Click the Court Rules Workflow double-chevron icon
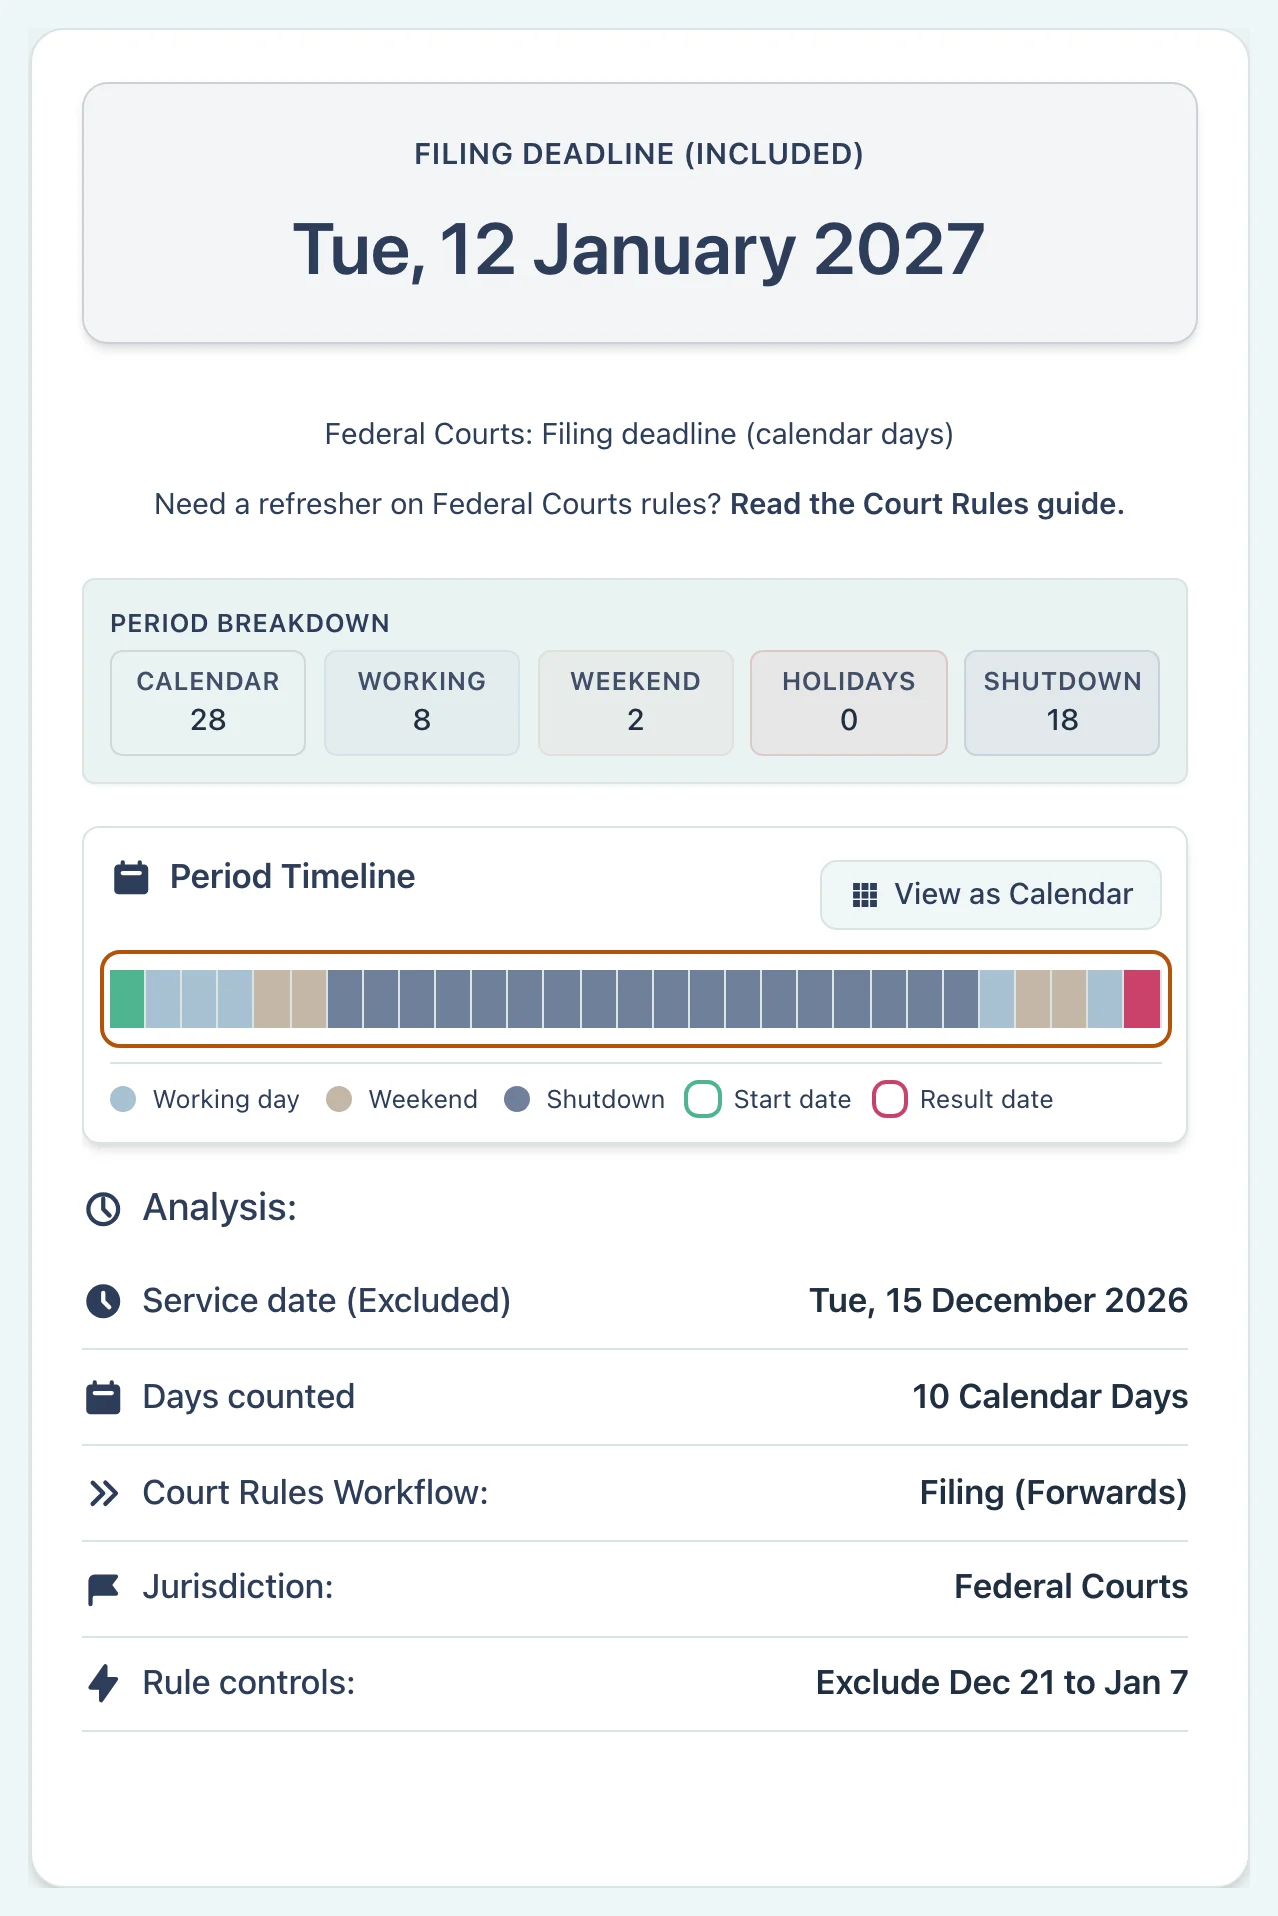 pos(103,1493)
